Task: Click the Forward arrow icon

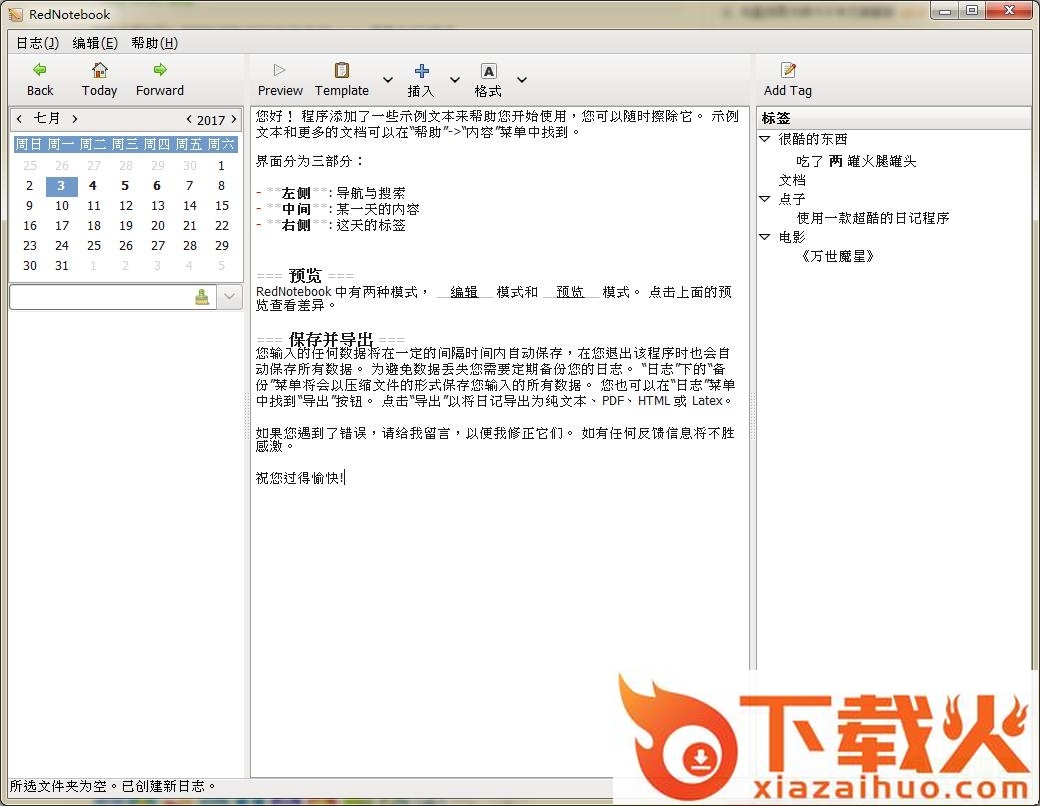Action: pos(160,70)
